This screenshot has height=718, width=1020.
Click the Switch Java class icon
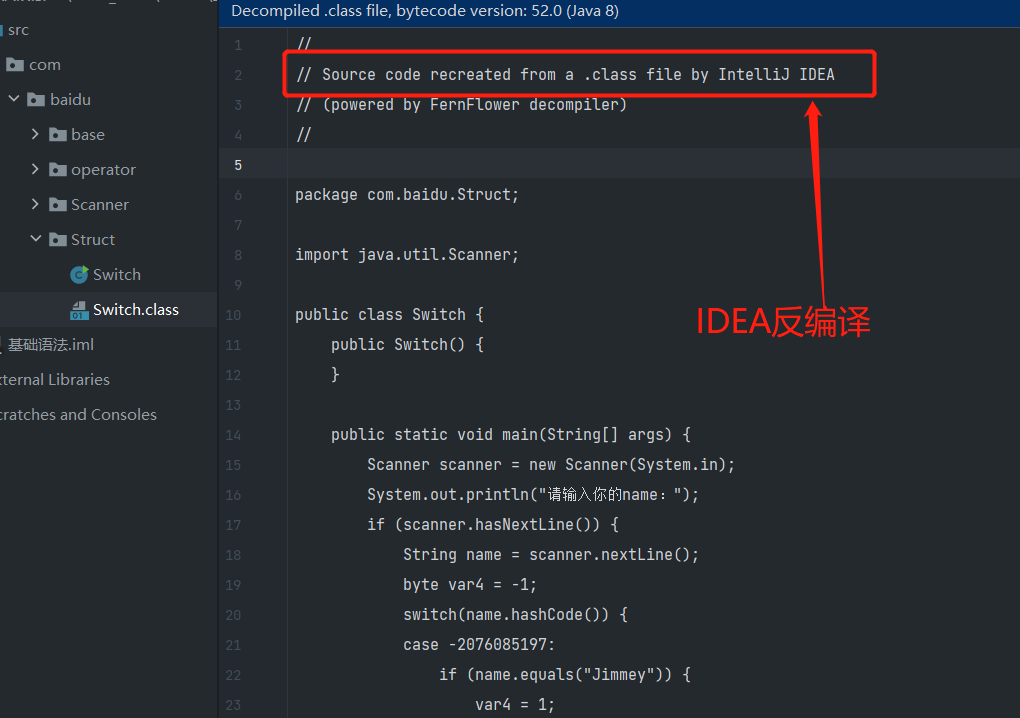[79, 274]
